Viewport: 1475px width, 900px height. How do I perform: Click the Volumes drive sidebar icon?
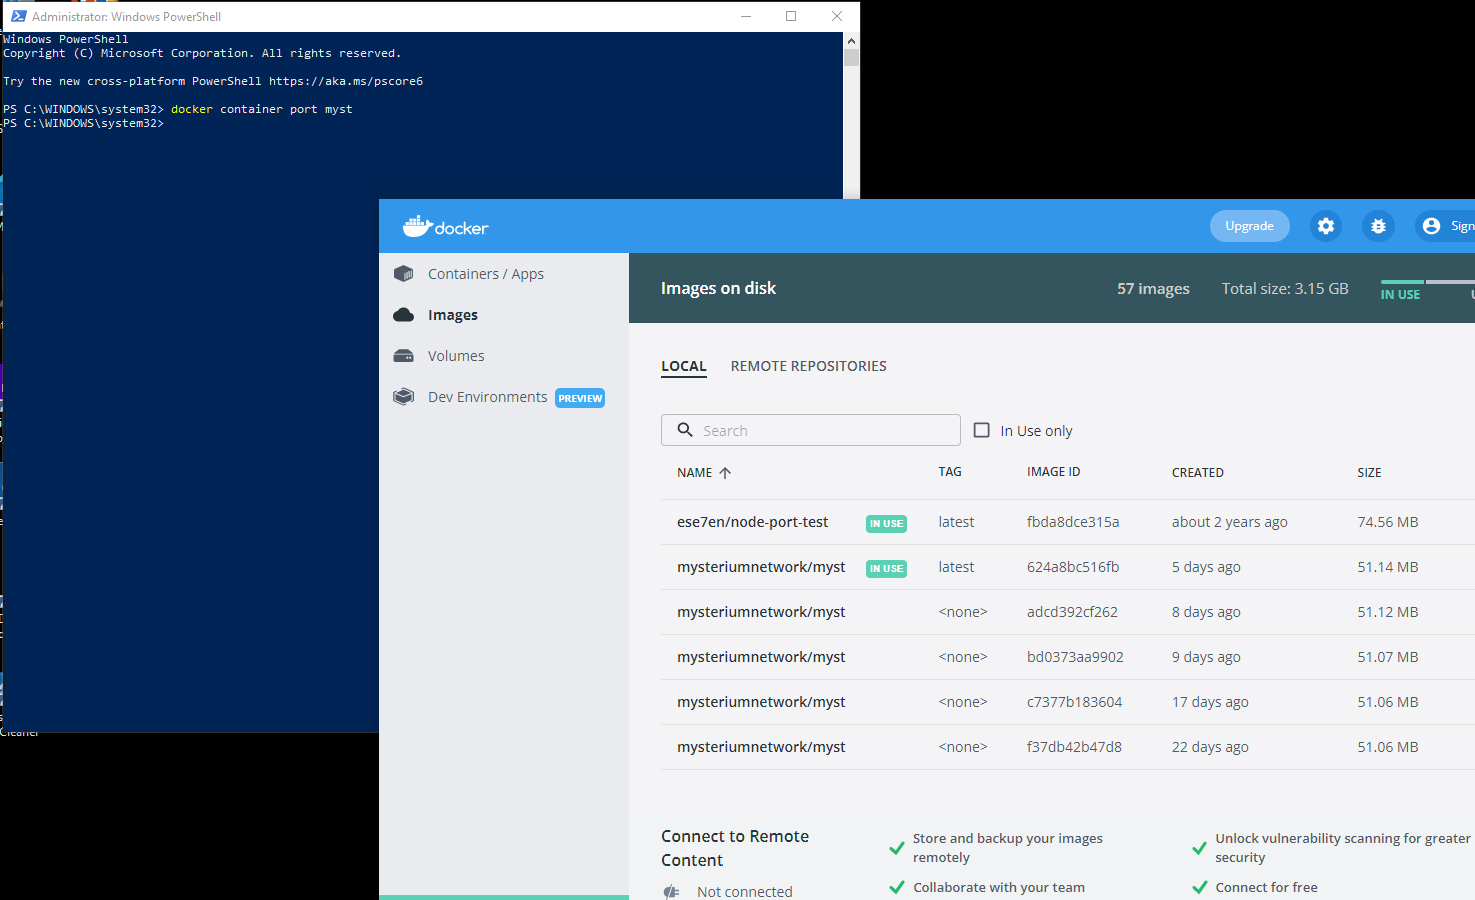coord(404,356)
